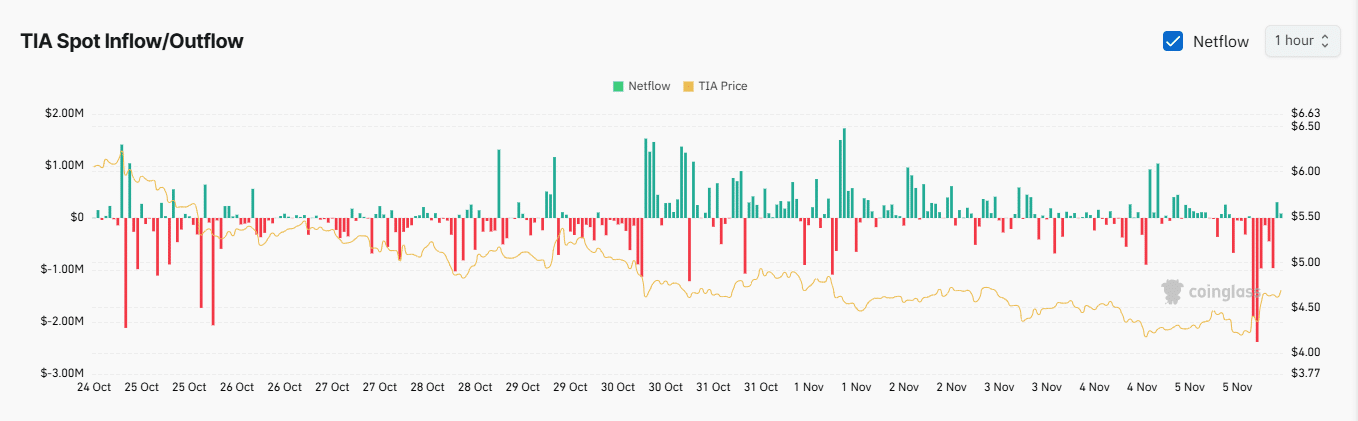Click the $-2.00M left axis label
This screenshot has height=421, width=1358.
point(61,321)
